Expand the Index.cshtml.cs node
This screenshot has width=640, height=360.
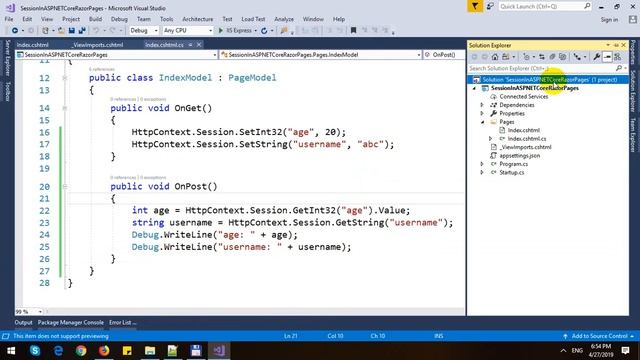[x=491, y=139]
